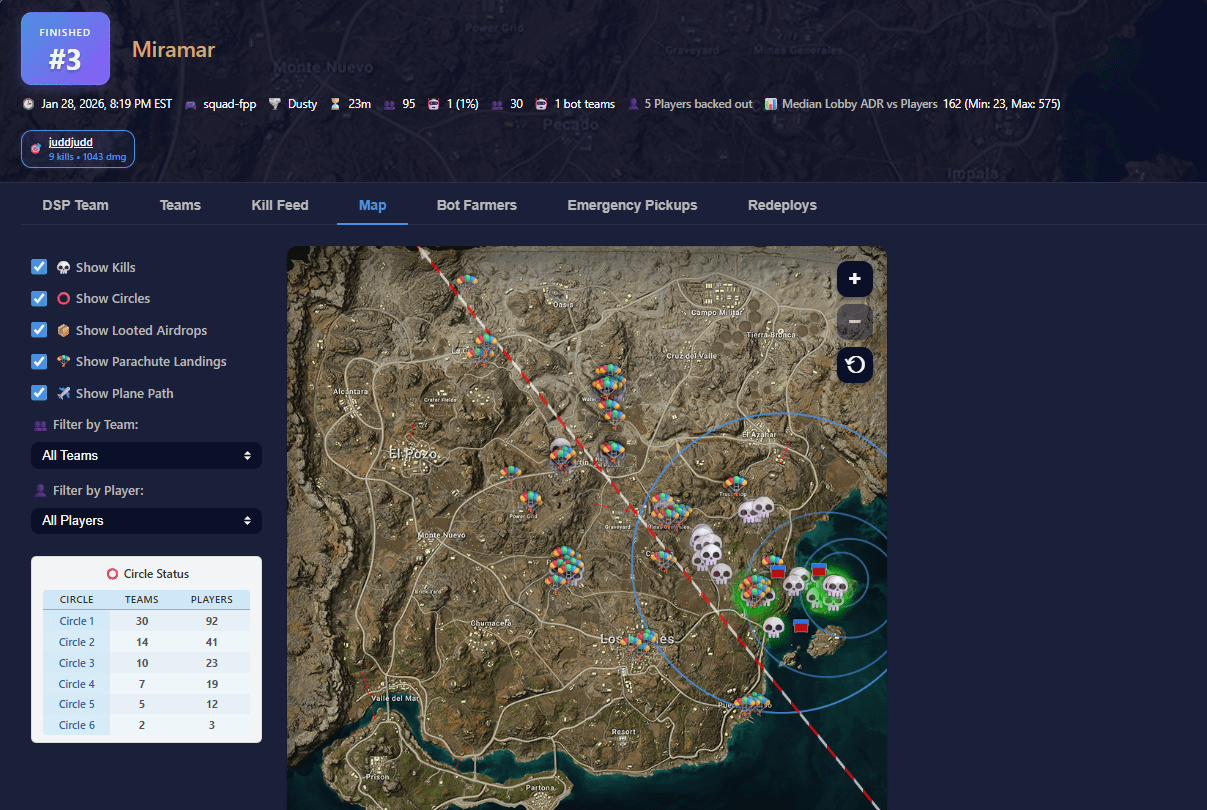1207x810 pixels.
Task: Disable Show Looted Airdrops checkbox
Action: click(x=39, y=330)
